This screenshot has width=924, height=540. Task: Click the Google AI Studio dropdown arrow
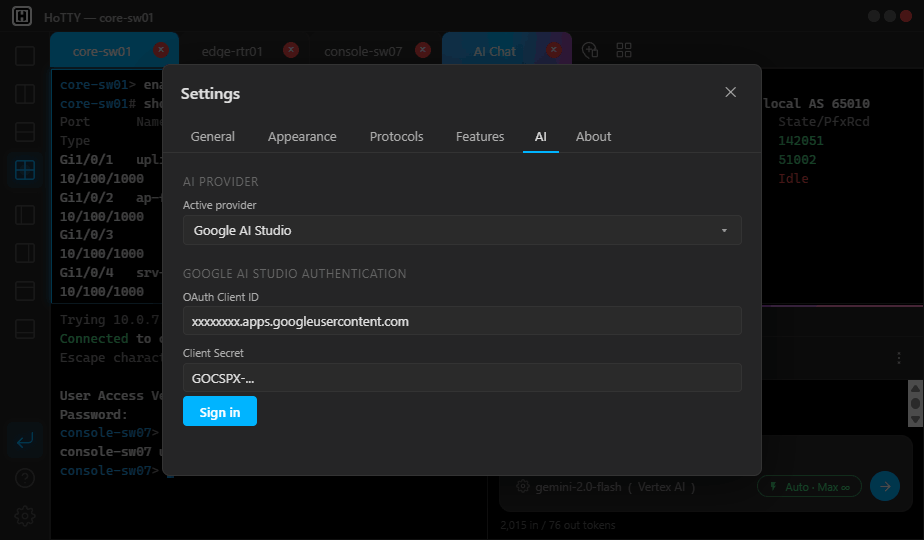[x=724, y=231]
